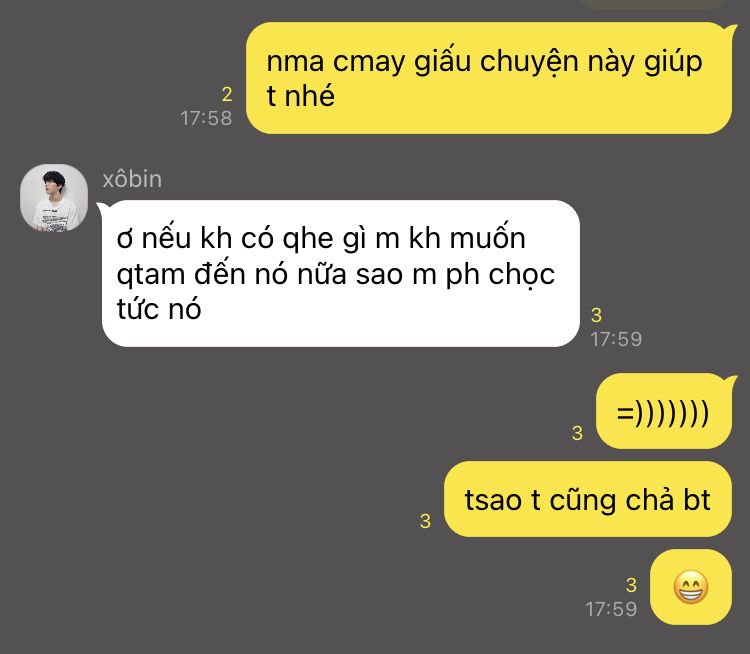This screenshot has height=654, width=750.
Task: Tap the 17:58 timestamp beside first message
Action: tap(206, 118)
